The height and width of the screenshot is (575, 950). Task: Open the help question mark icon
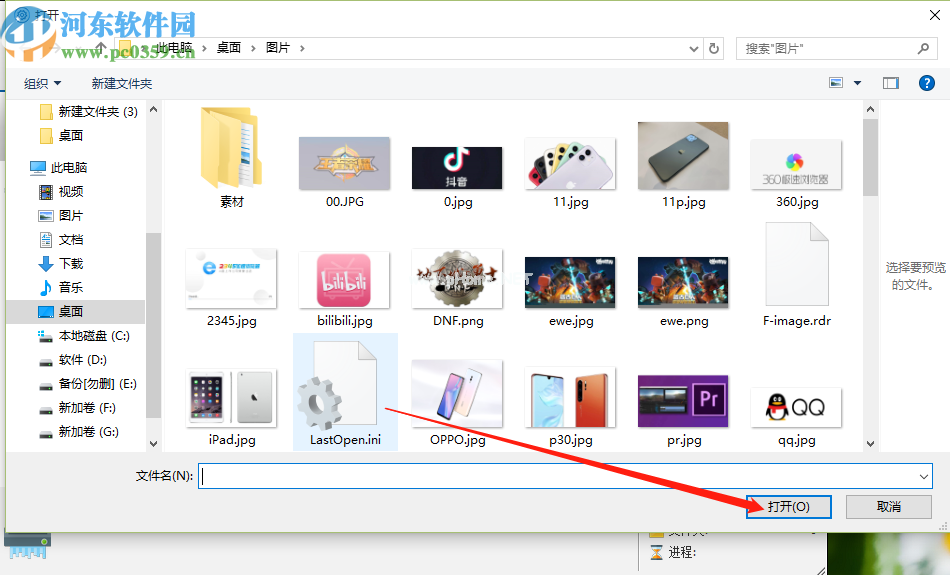click(x=926, y=83)
